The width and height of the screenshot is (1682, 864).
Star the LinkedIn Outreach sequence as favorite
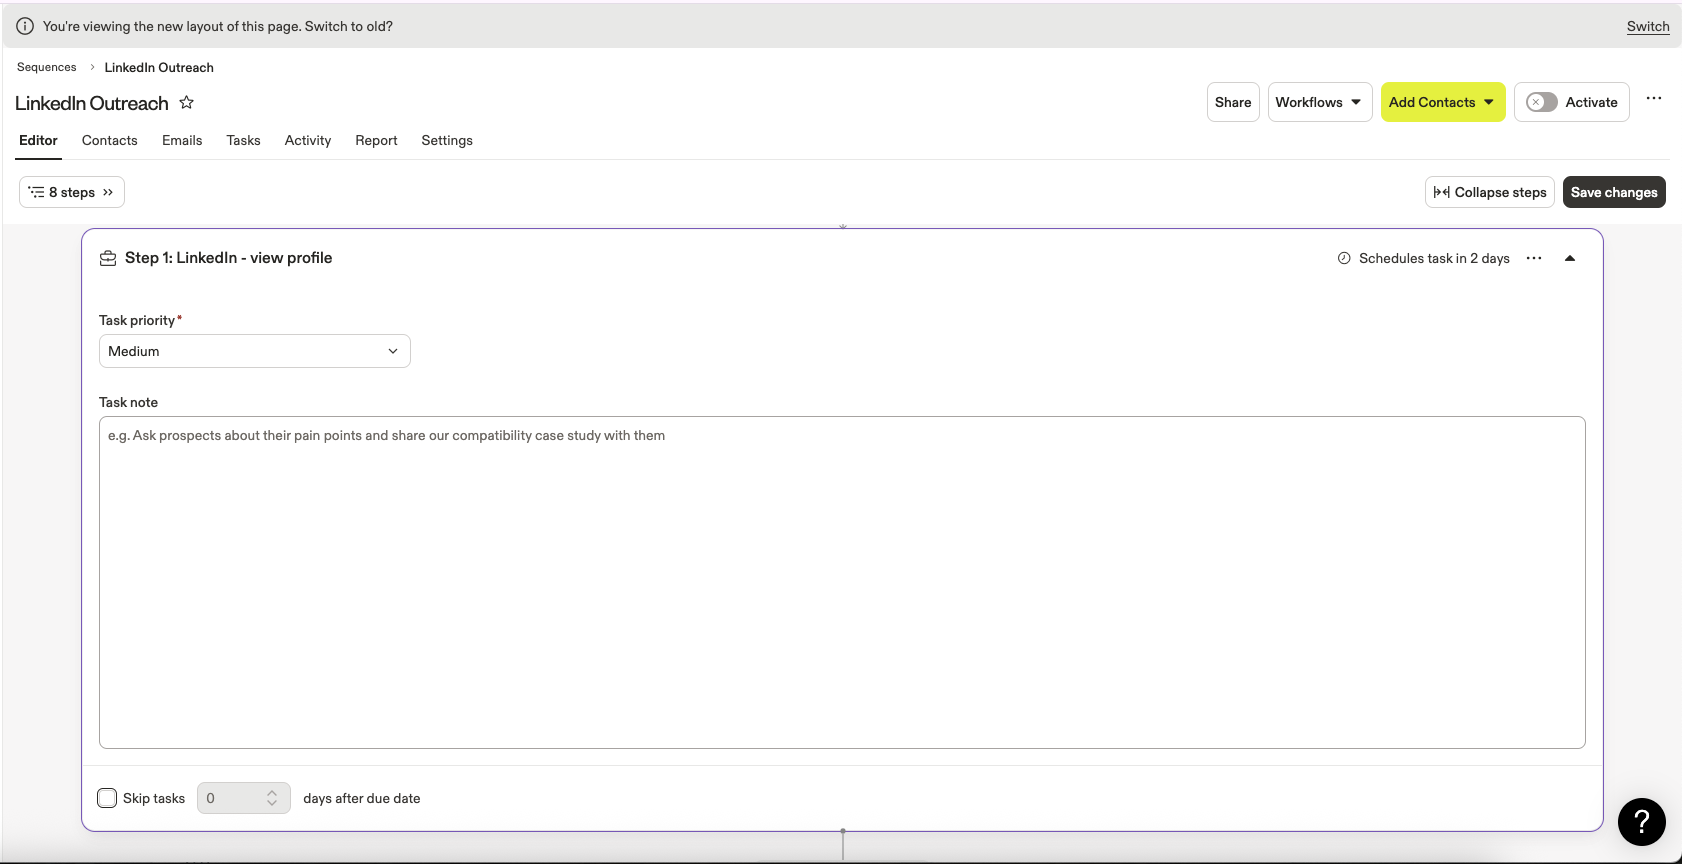(186, 102)
